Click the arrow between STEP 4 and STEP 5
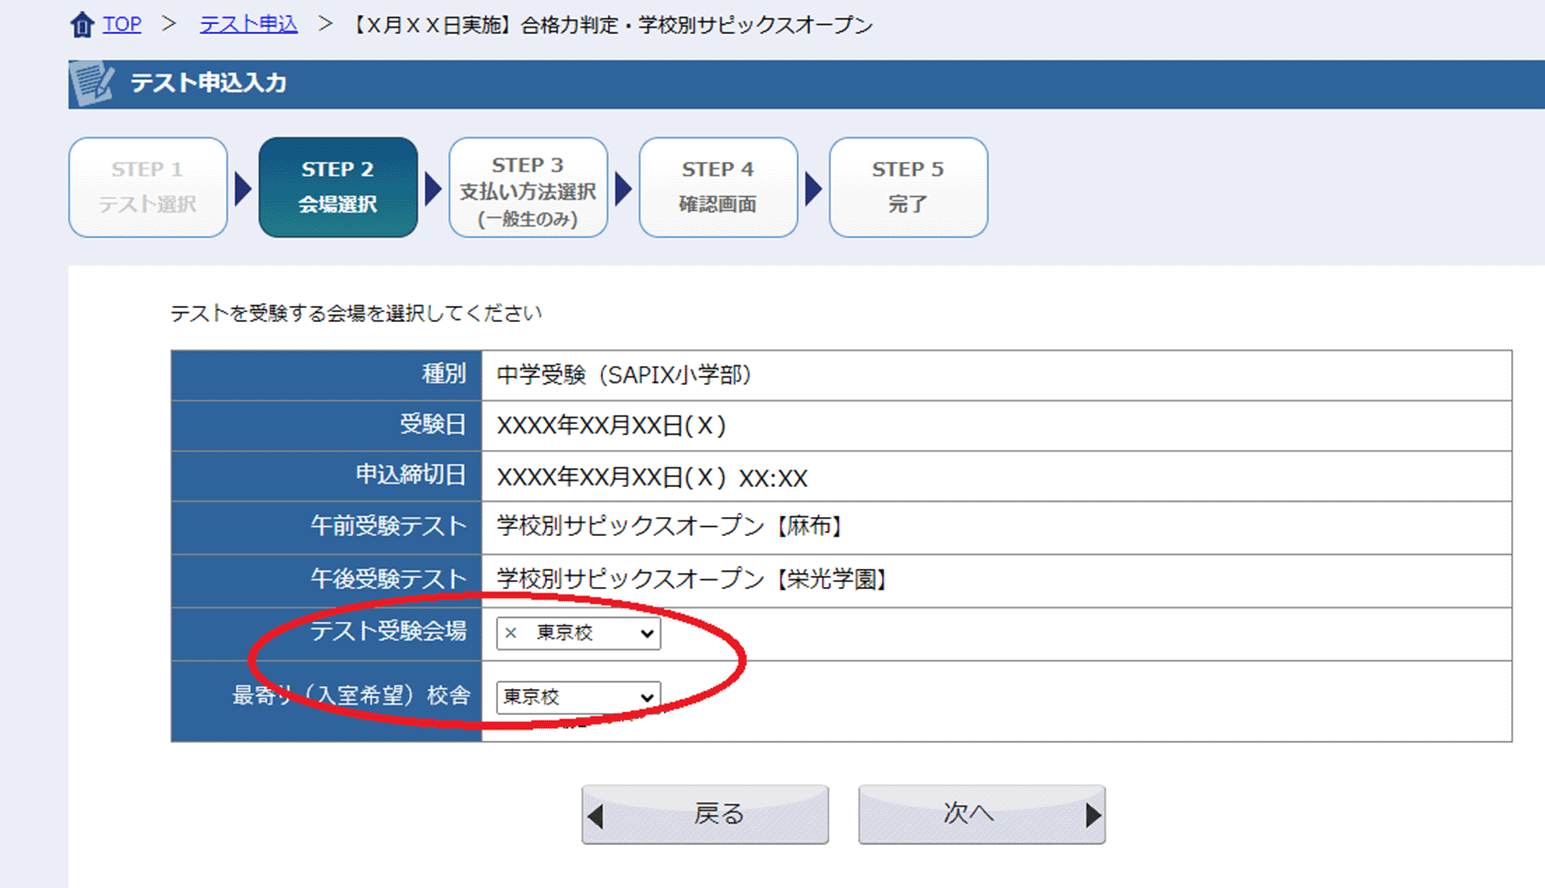 812,188
